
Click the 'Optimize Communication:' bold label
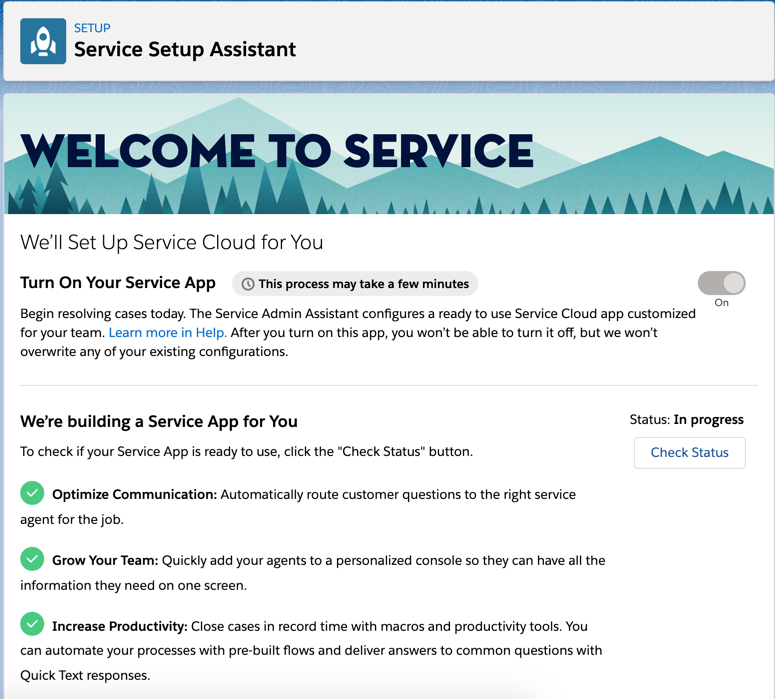(134, 494)
